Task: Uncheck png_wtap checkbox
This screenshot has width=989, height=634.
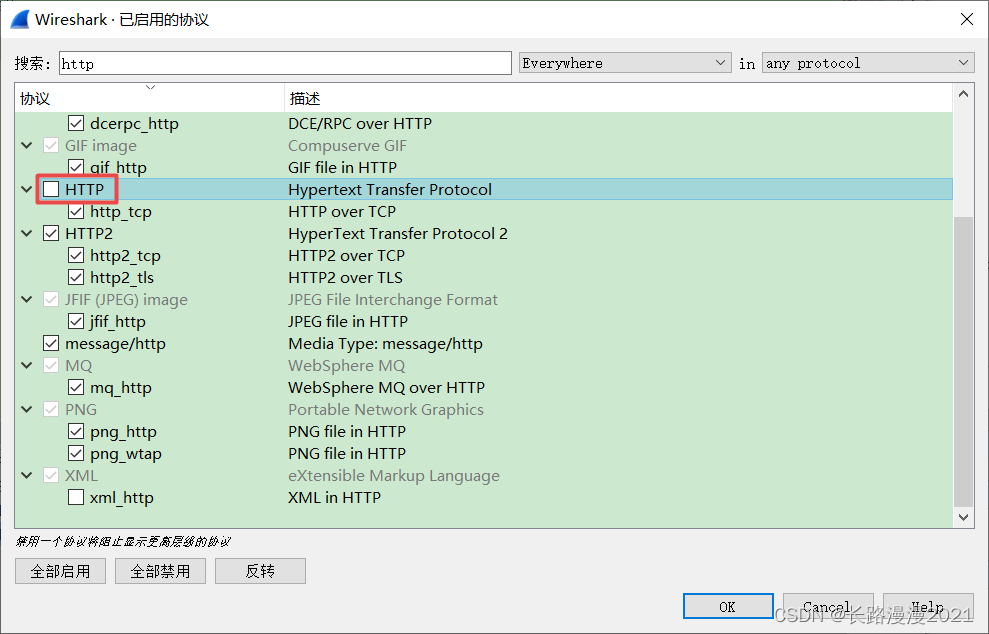Action: 76,454
